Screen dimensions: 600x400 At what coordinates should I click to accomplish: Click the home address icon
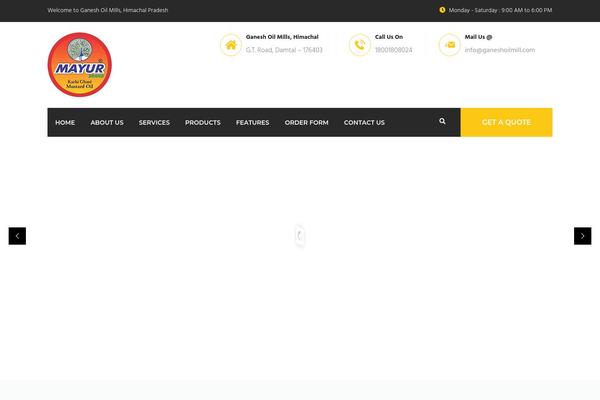231,45
